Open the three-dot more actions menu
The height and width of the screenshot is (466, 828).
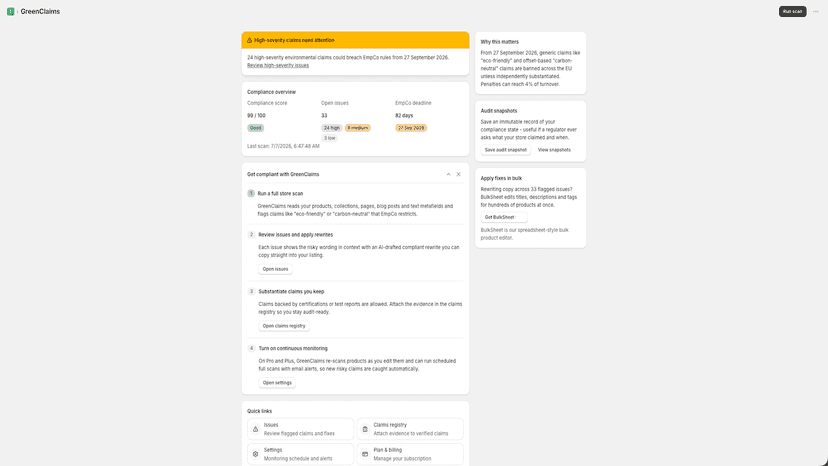pos(816,11)
